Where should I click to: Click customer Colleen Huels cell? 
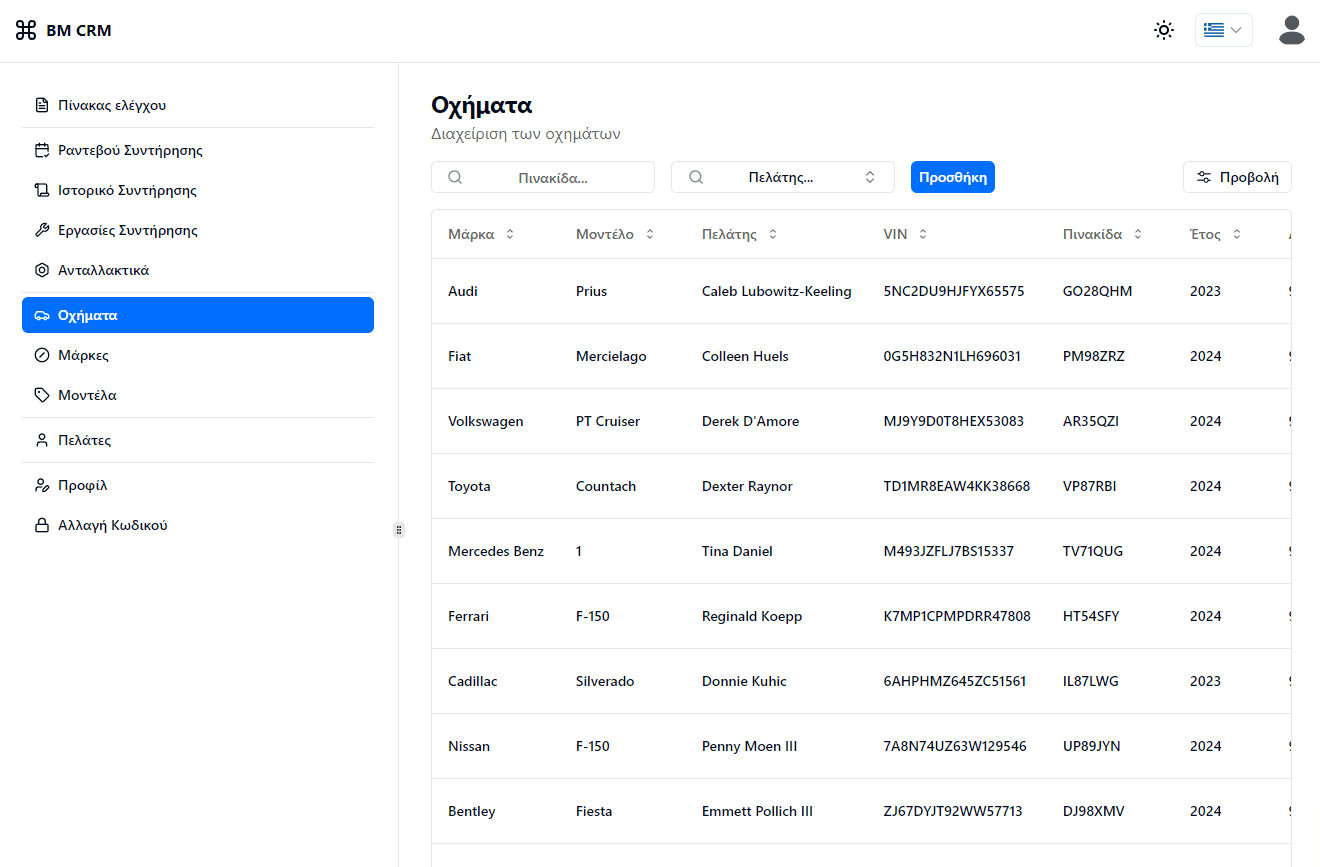click(745, 356)
